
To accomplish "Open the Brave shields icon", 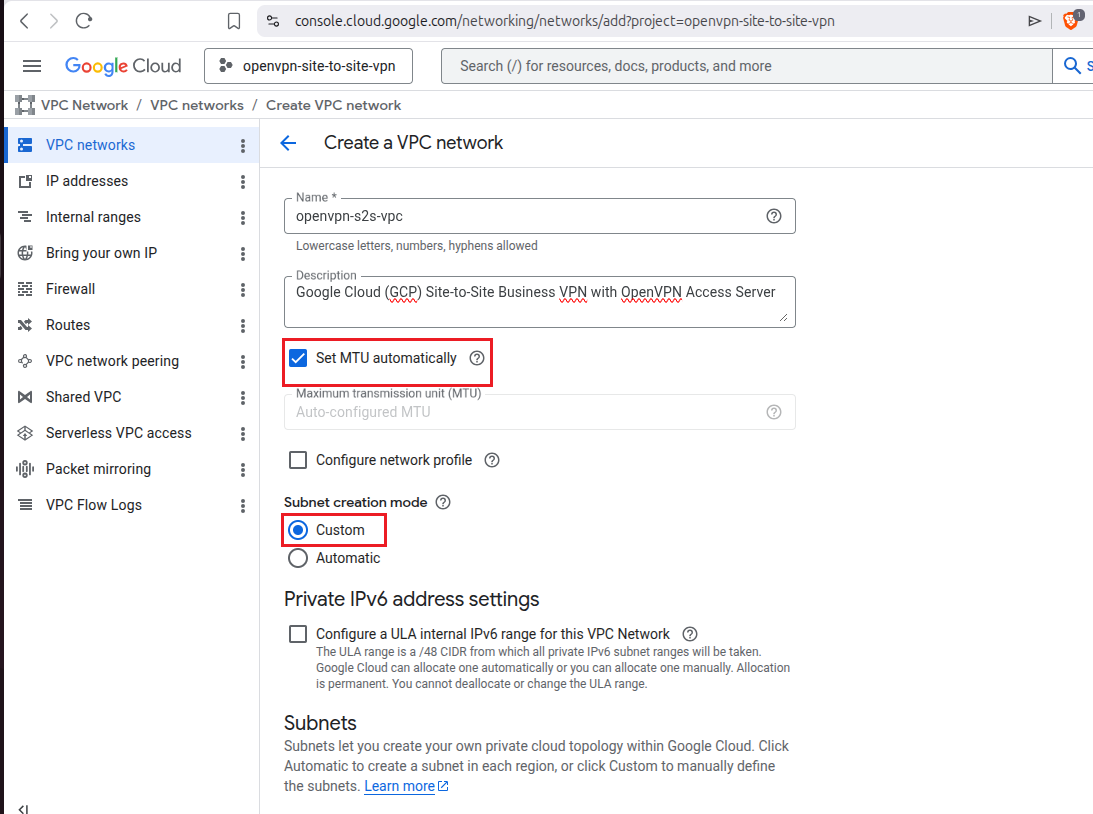I will (1071, 20).
